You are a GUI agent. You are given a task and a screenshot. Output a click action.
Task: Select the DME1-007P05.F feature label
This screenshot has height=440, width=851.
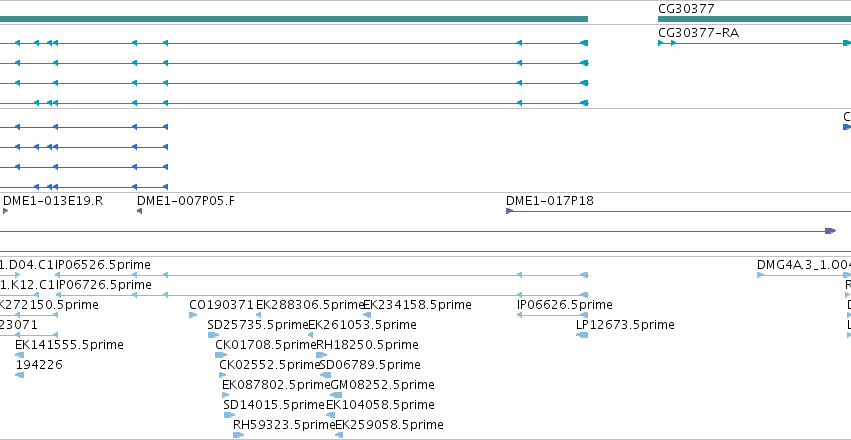[x=186, y=201]
